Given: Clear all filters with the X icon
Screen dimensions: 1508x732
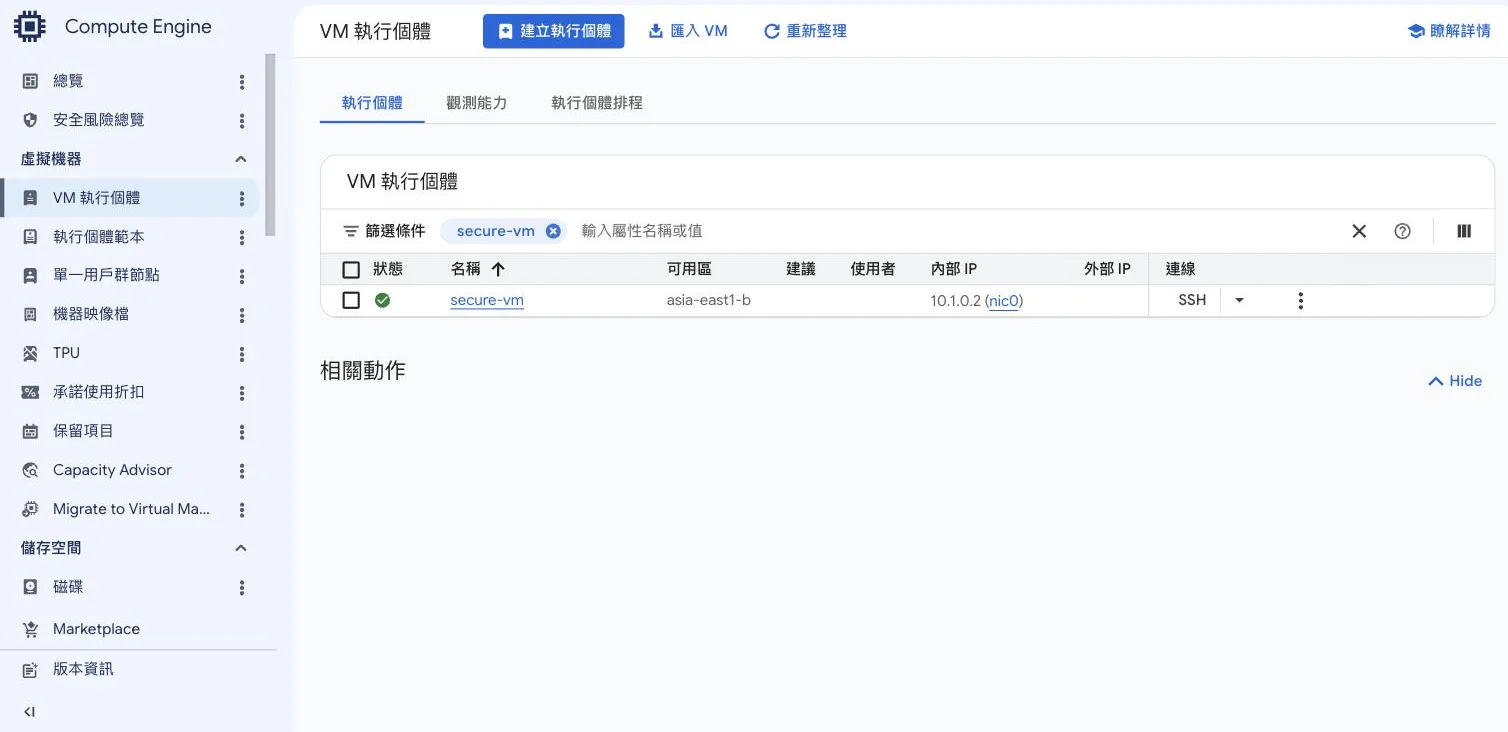Looking at the screenshot, I should point(1359,231).
